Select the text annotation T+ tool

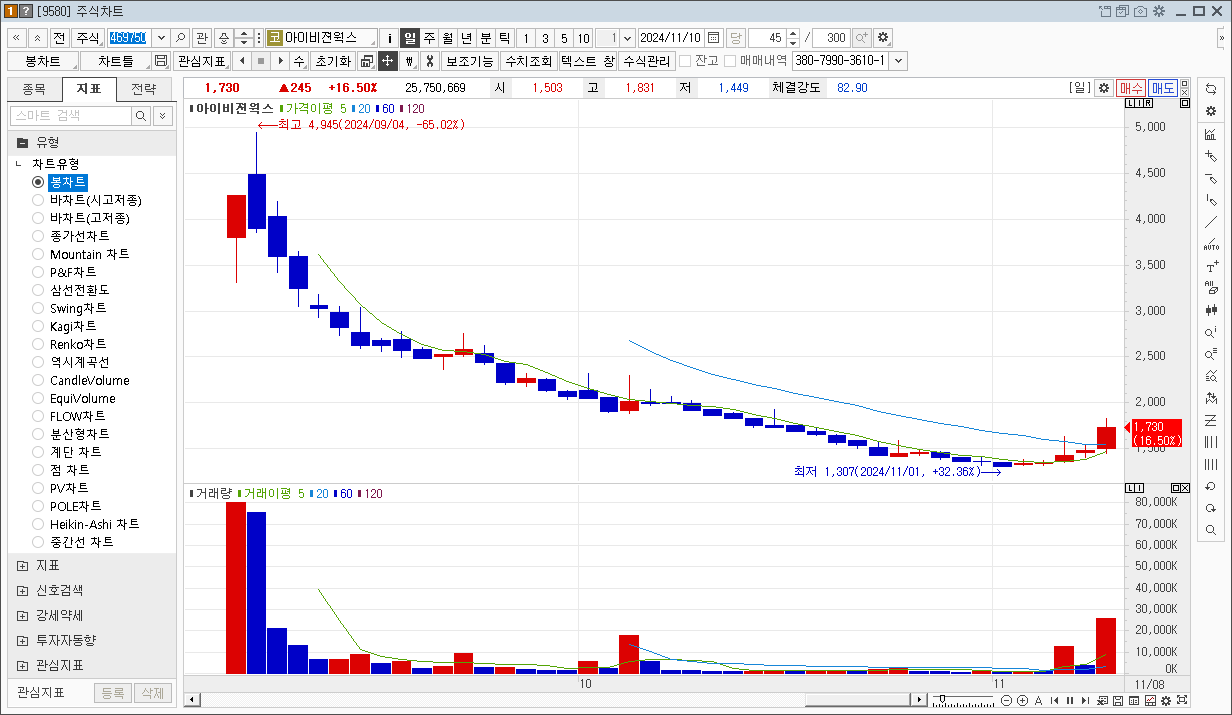pyautogui.click(x=1211, y=267)
